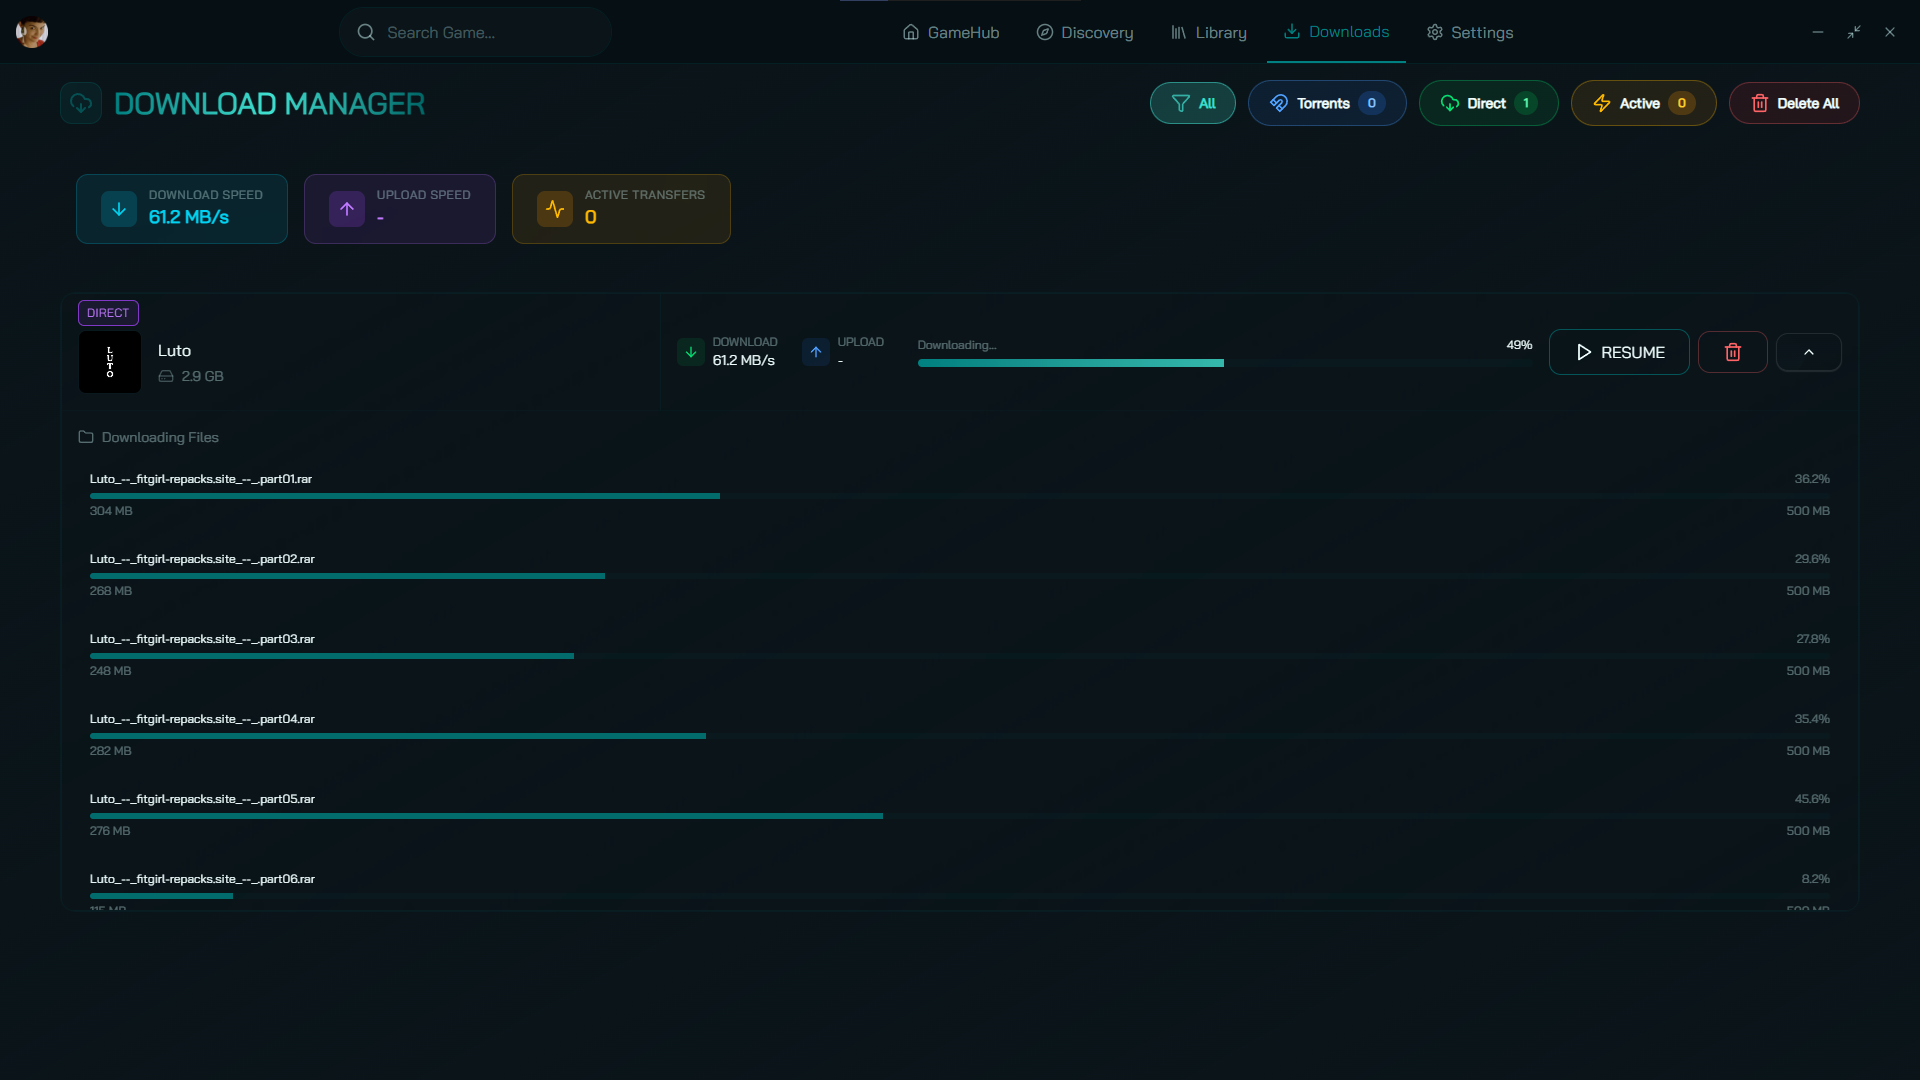Click the upload speed arrow icon
The height and width of the screenshot is (1080, 1920).
(347, 209)
